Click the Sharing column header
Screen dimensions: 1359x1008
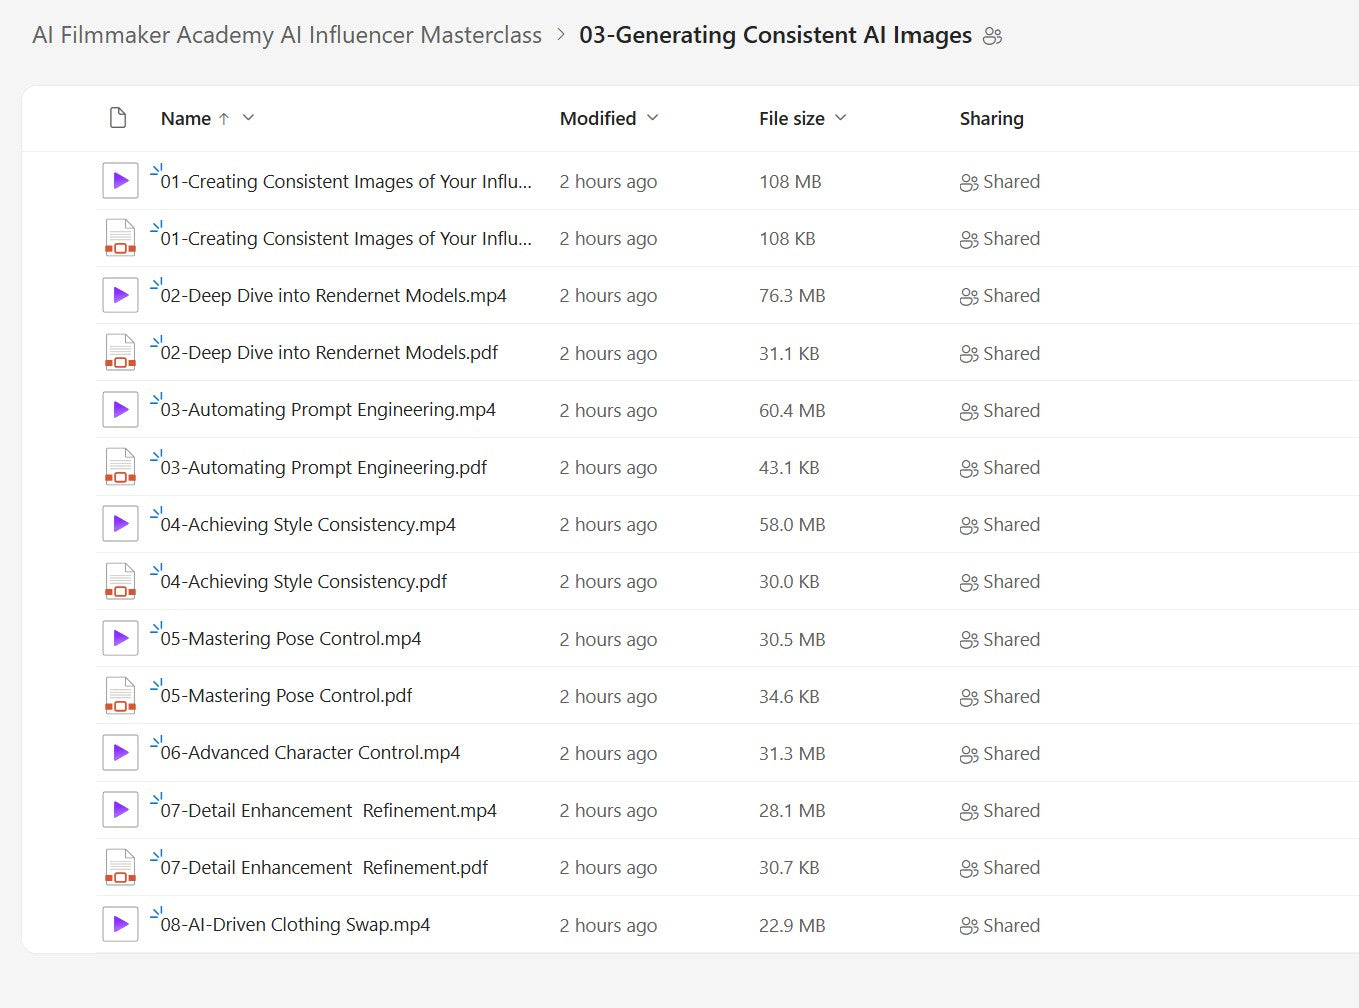[x=991, y=119]
